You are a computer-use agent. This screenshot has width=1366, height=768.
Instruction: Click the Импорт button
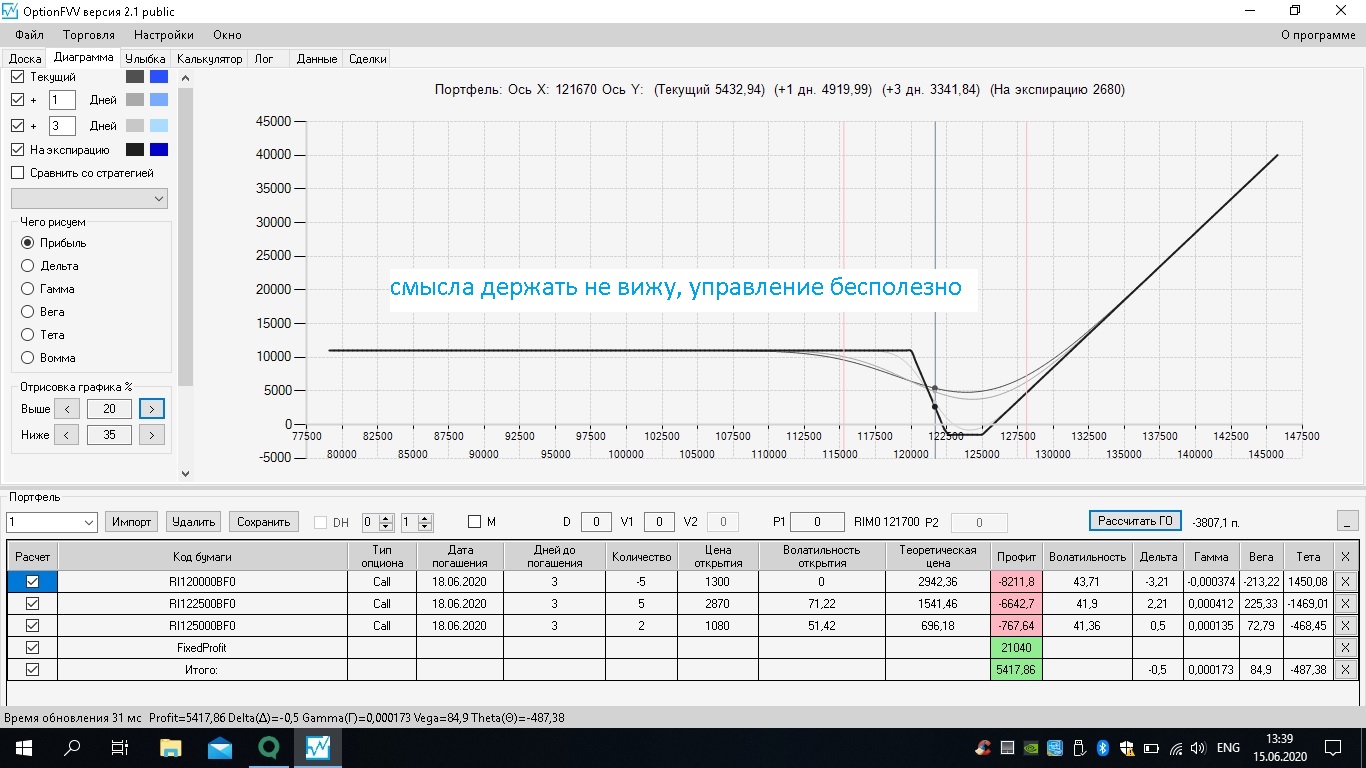[132, 522]
